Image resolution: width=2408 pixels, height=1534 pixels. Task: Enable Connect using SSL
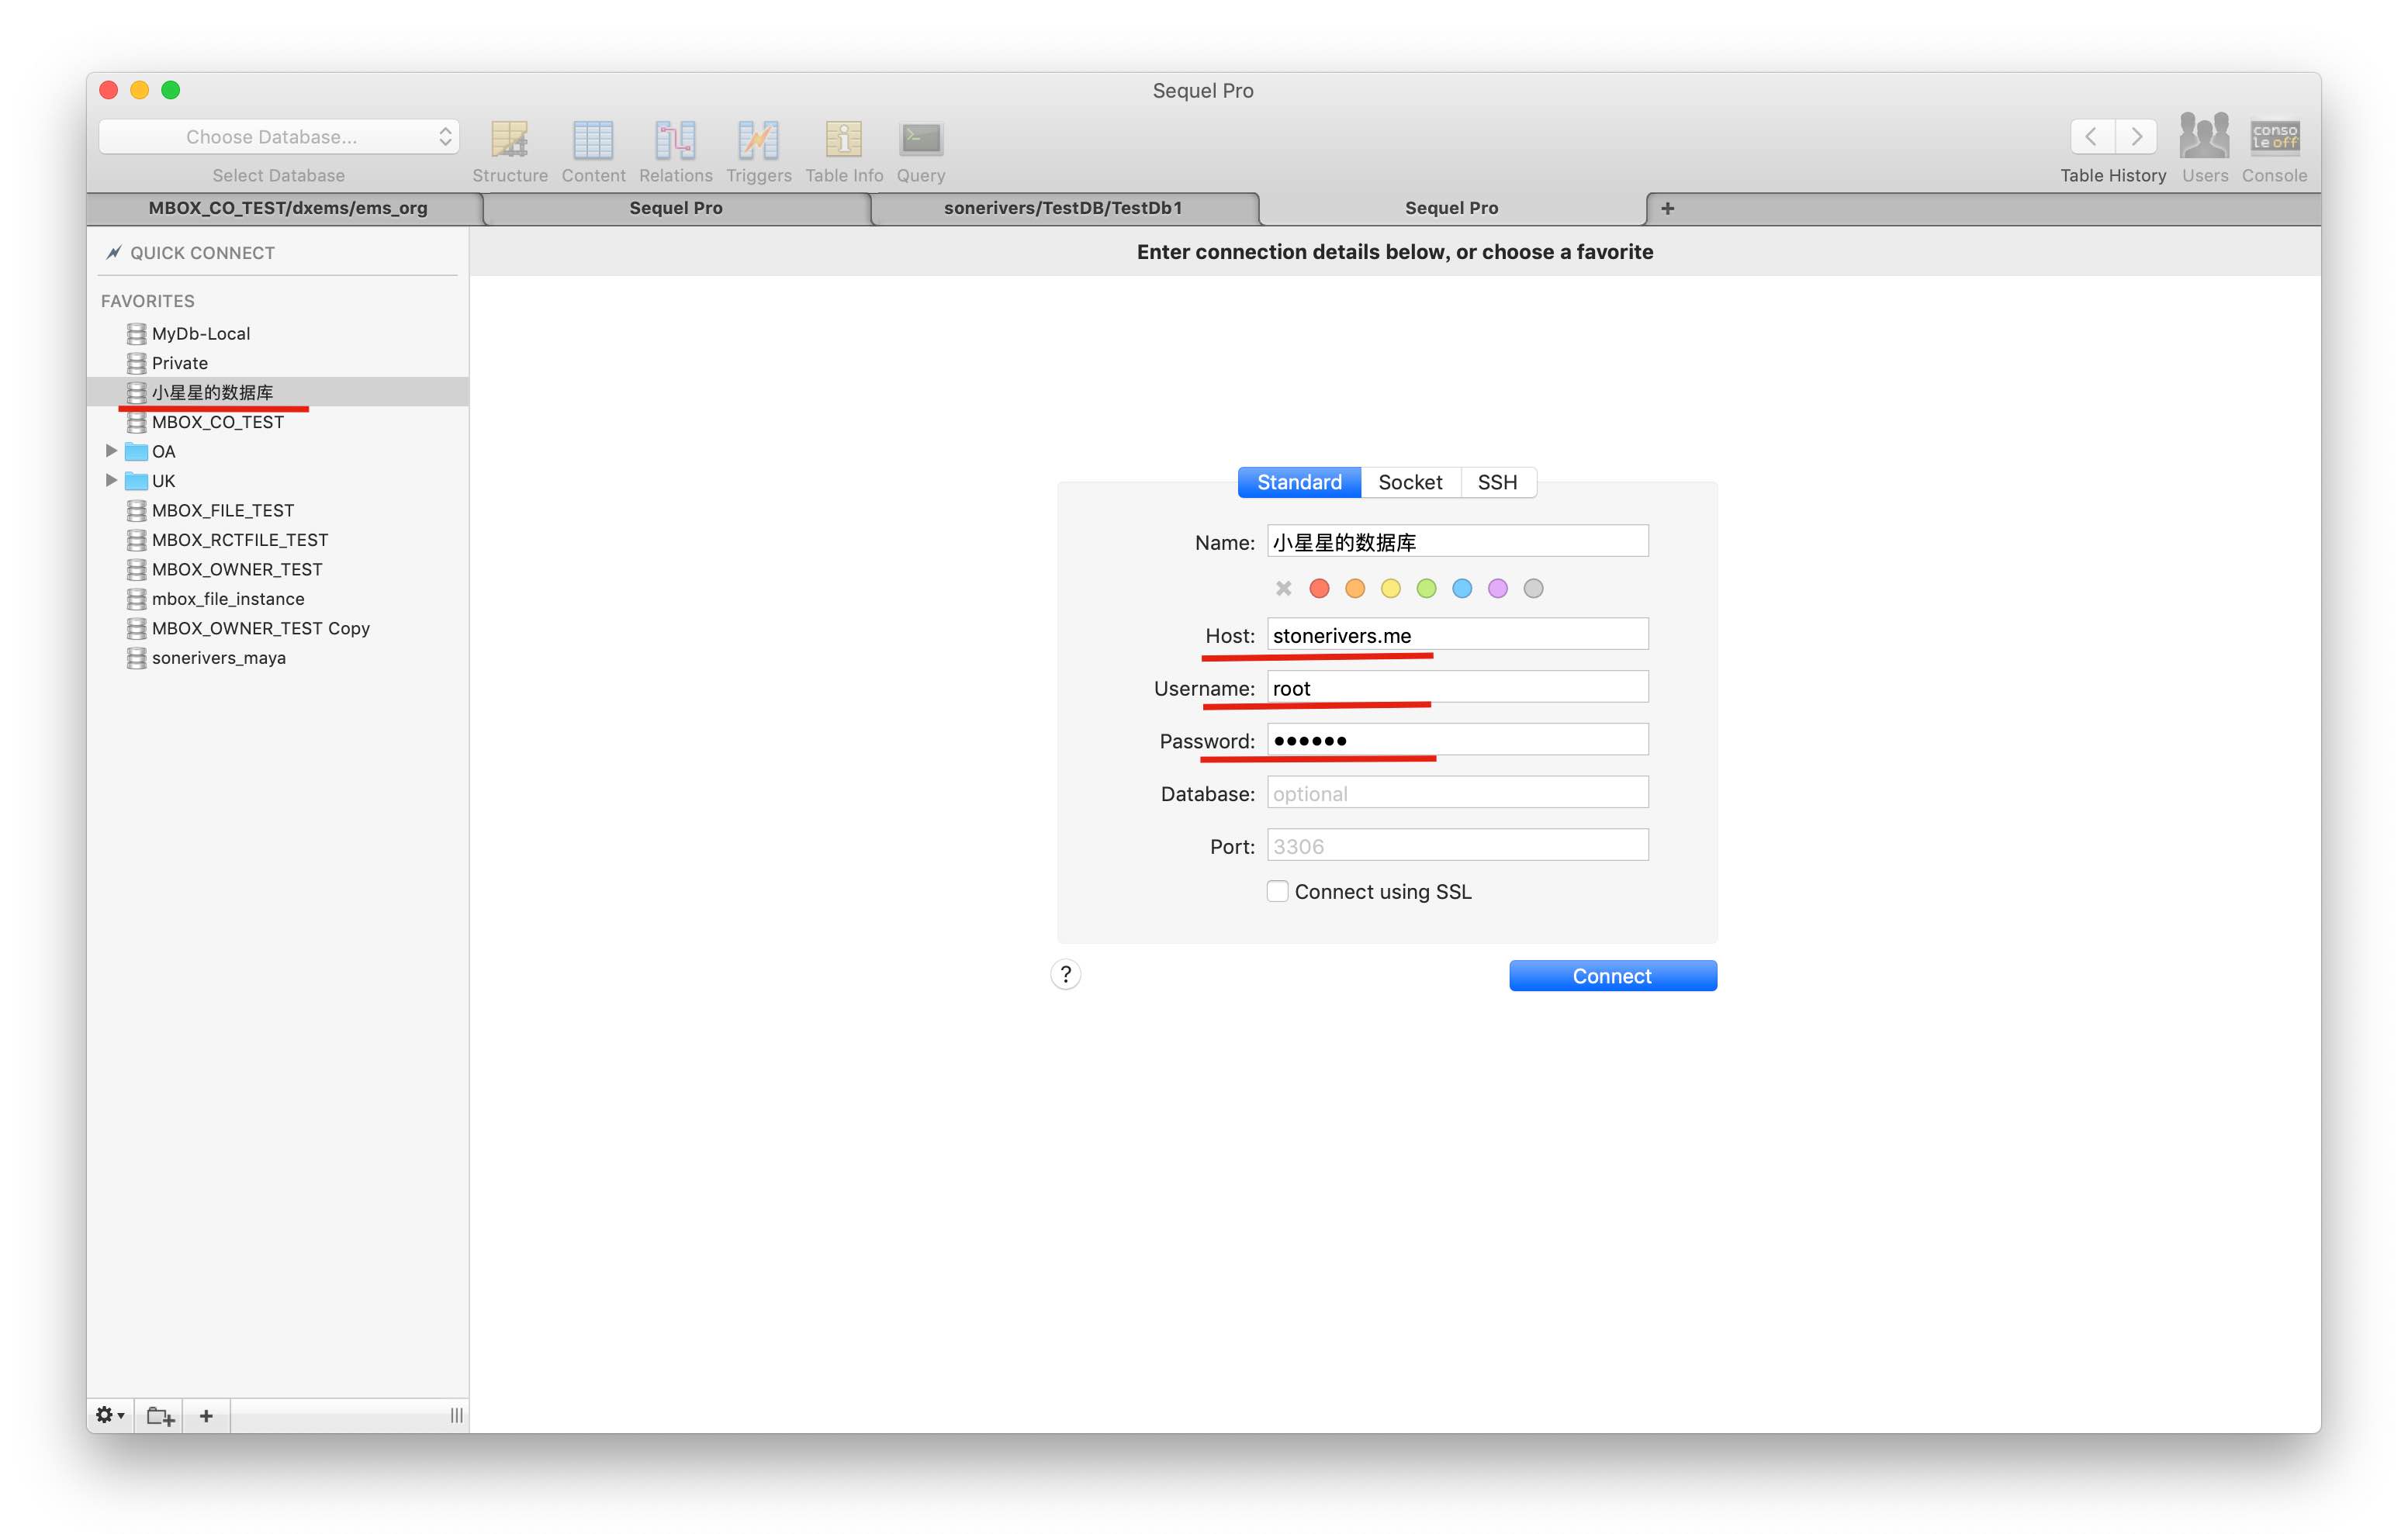[x=1277, y=891]
